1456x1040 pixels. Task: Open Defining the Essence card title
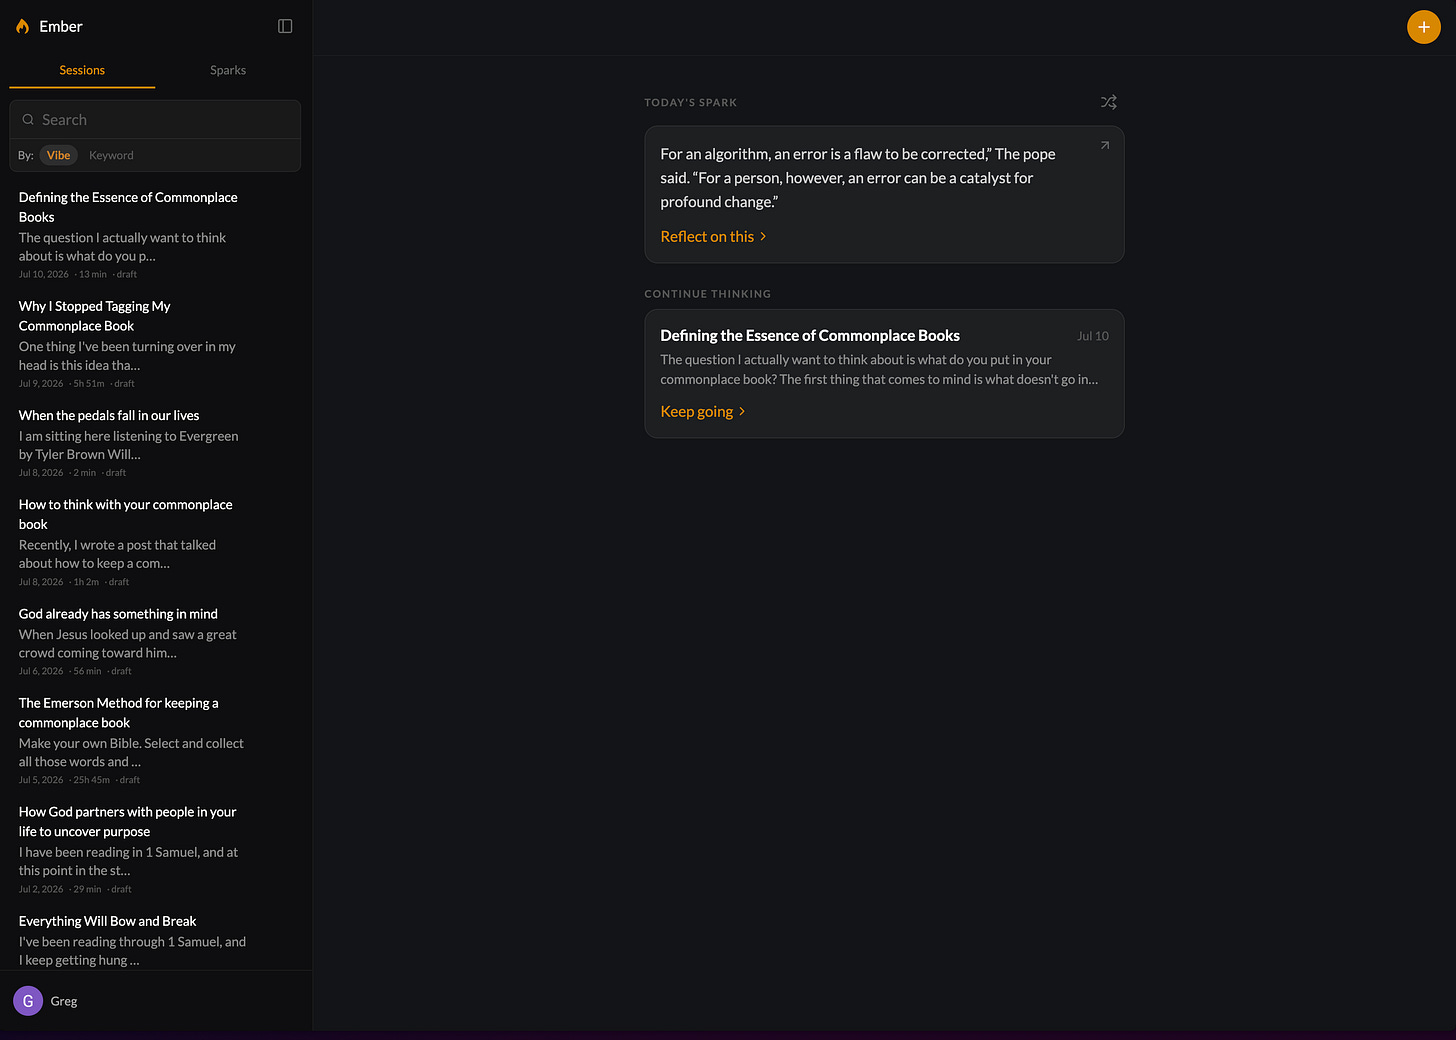tap(810, 336)
